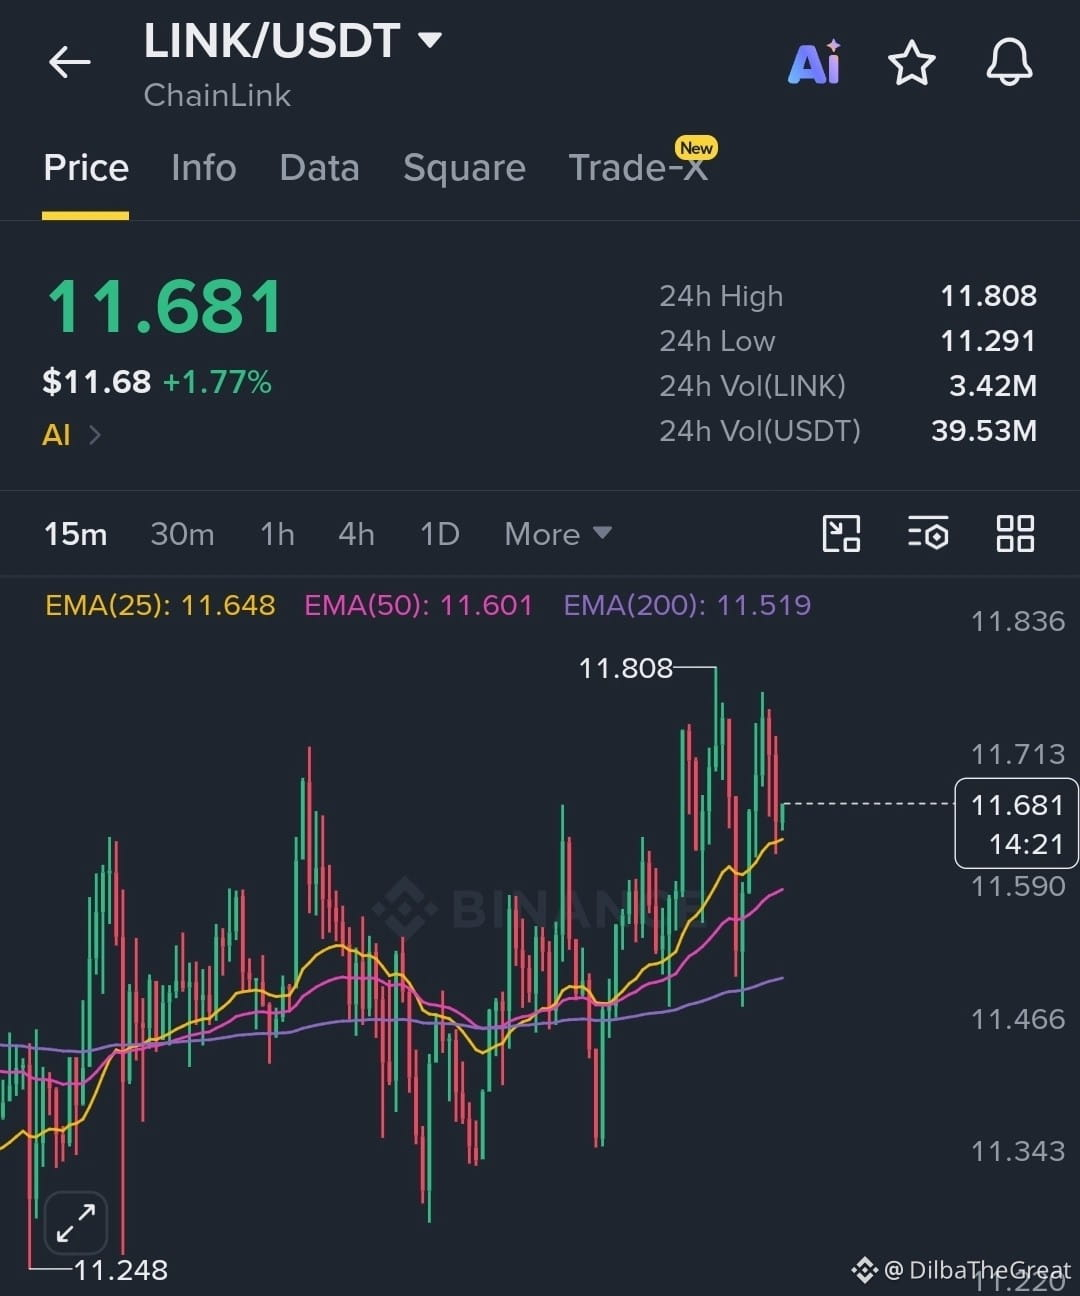Screen dimensions: 1080x1296
Task: Open the AI assistant icon
Action: point(814,63)
